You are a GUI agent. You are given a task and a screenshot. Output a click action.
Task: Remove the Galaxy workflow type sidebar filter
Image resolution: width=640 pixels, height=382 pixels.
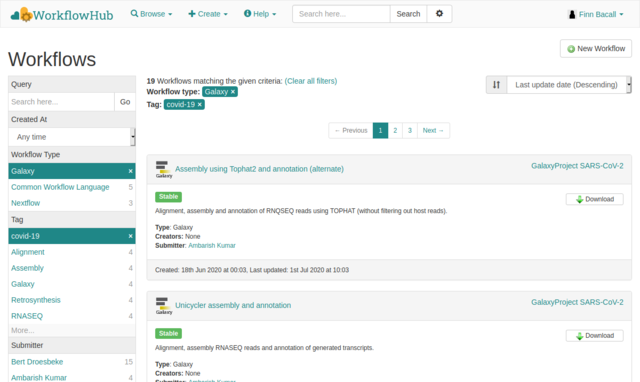click(130, 171)
